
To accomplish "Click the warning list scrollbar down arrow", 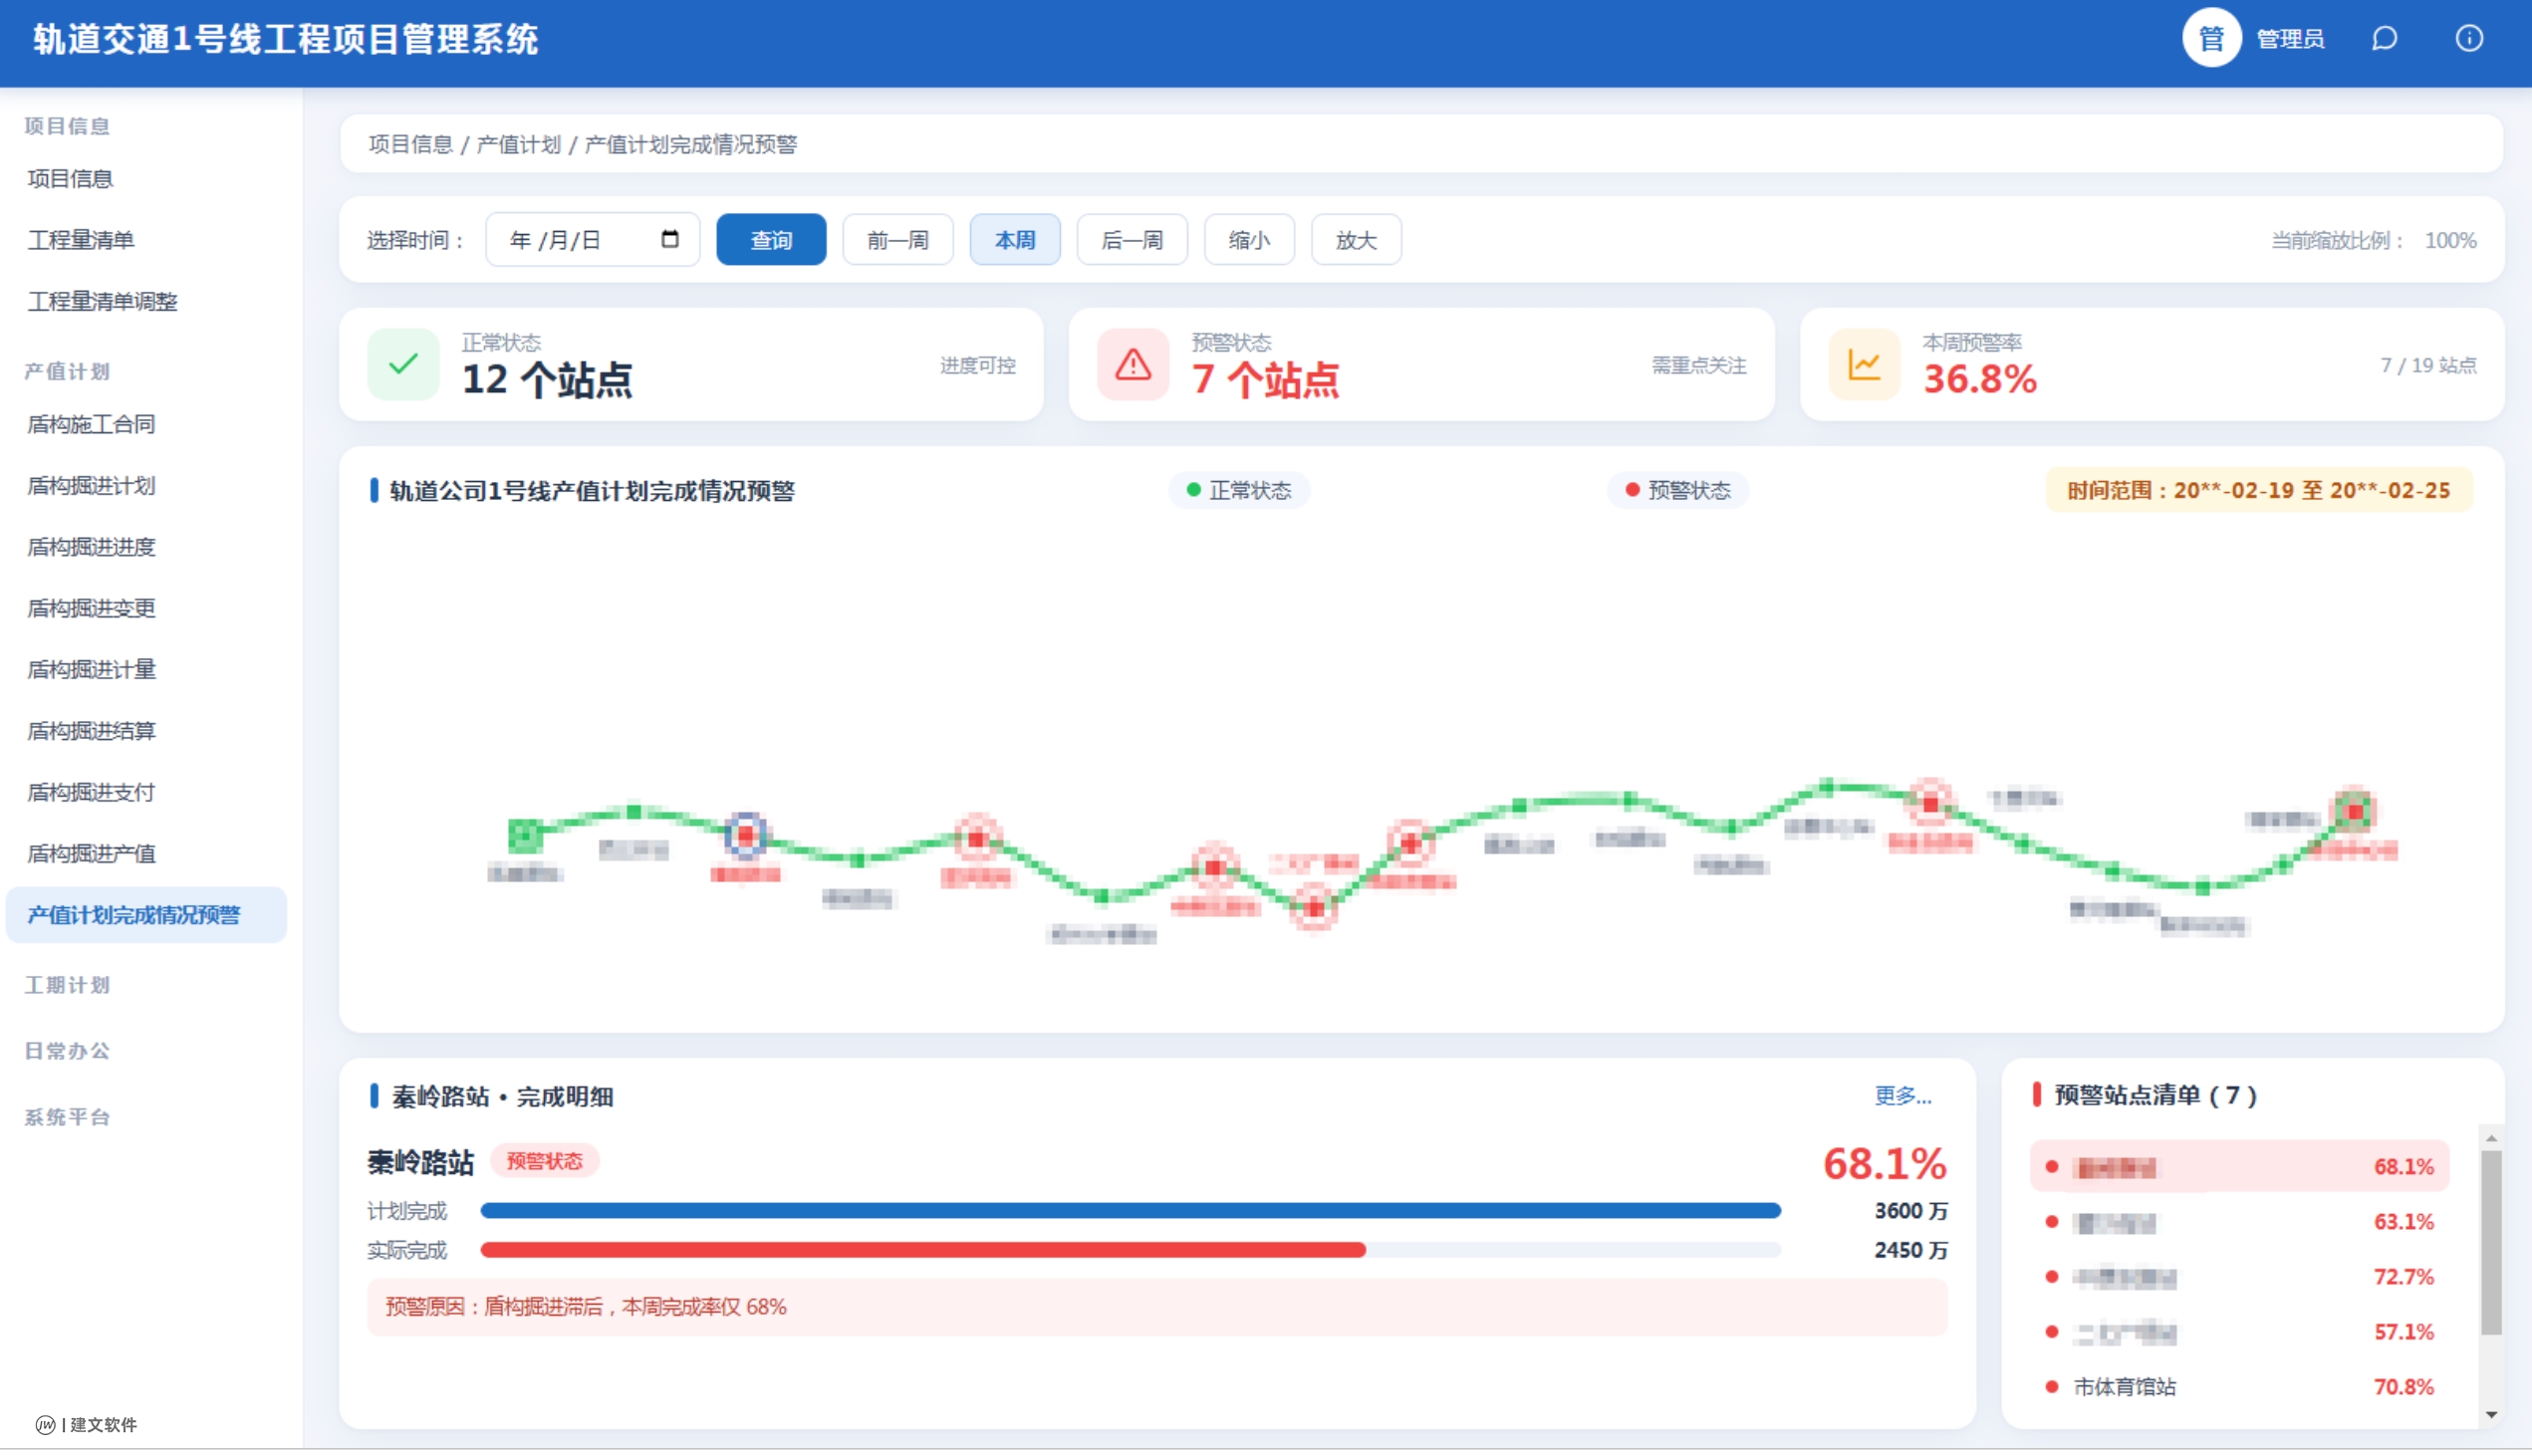I will tap(2491, 1414).
